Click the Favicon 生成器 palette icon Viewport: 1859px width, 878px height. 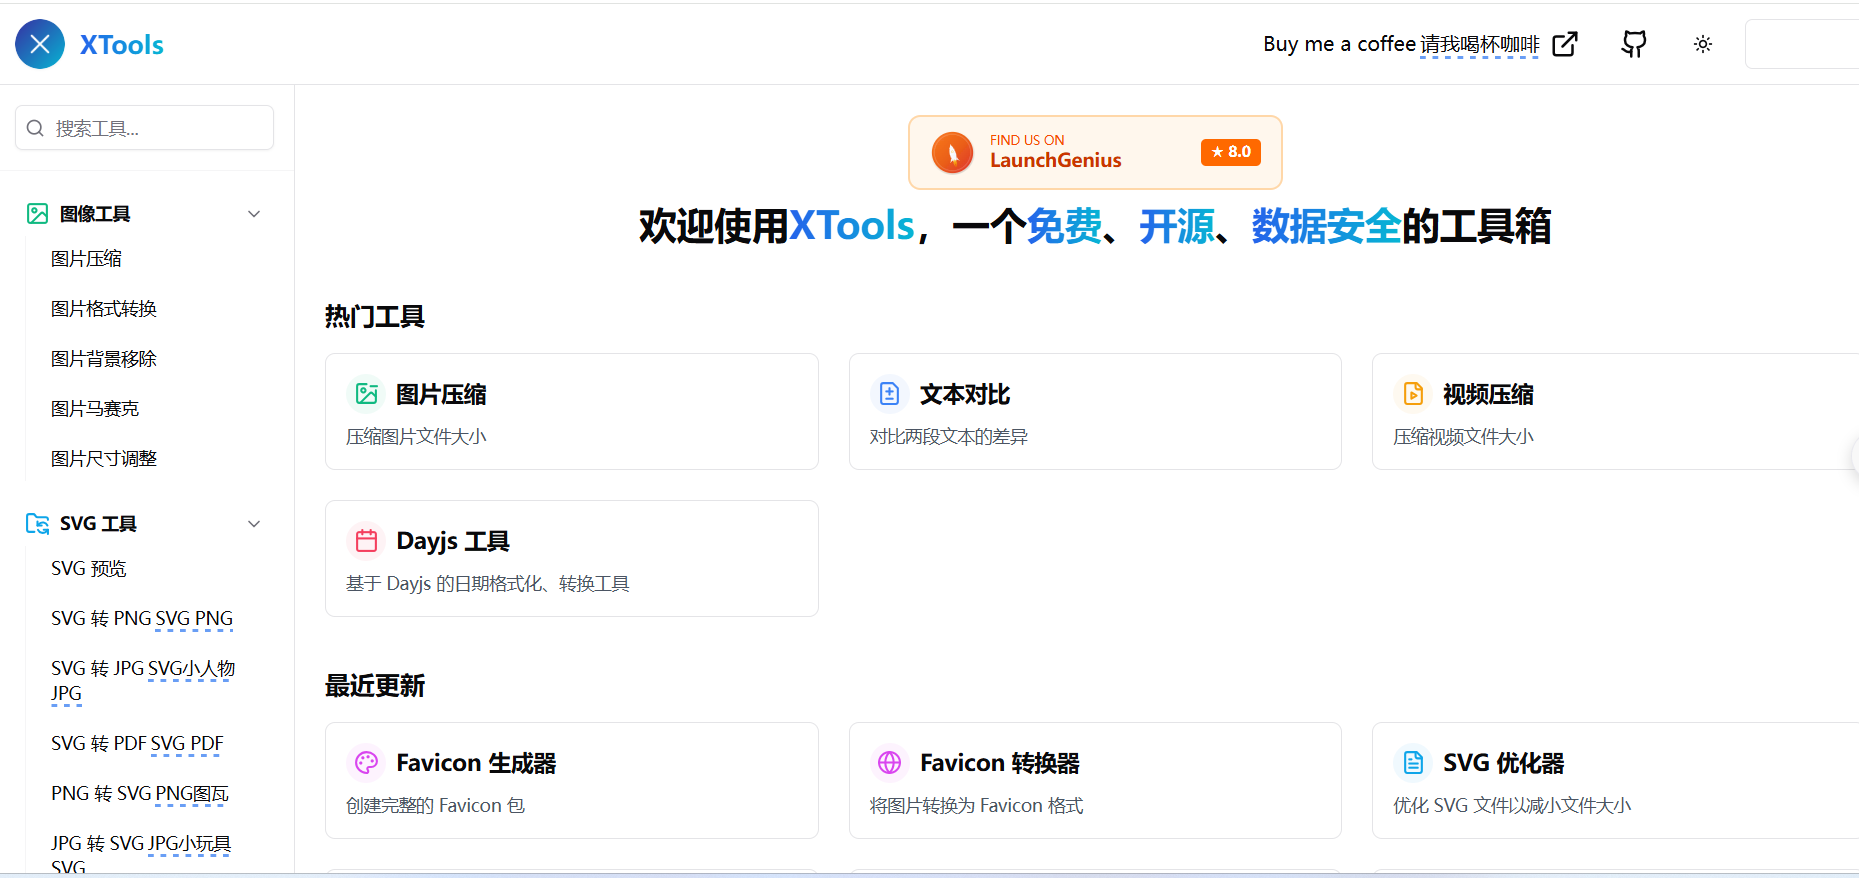click(x=367, y=763)
